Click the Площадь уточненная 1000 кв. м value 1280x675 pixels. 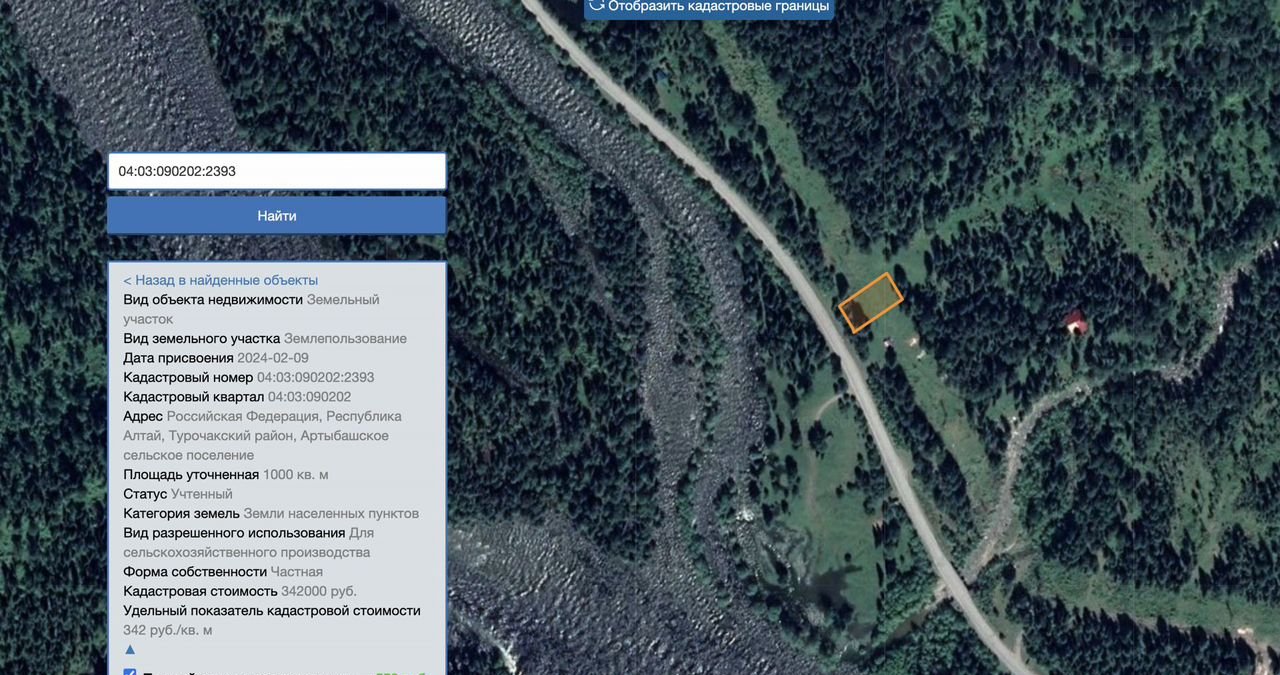pos(295,474)
